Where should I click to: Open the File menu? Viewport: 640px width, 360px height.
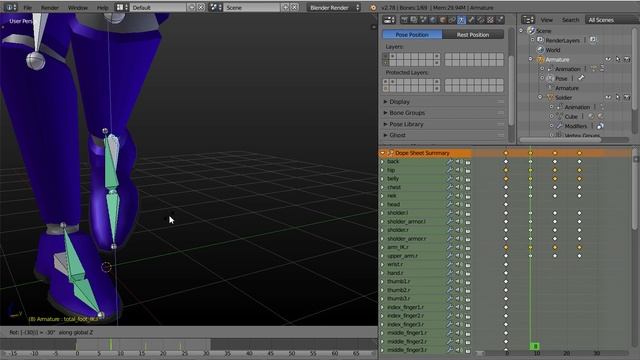click(27, 7)
